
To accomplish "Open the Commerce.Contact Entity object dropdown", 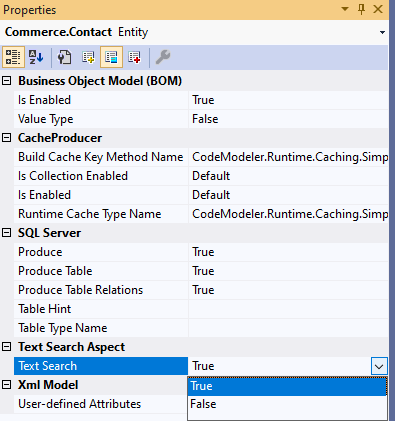I will point(382,32).
